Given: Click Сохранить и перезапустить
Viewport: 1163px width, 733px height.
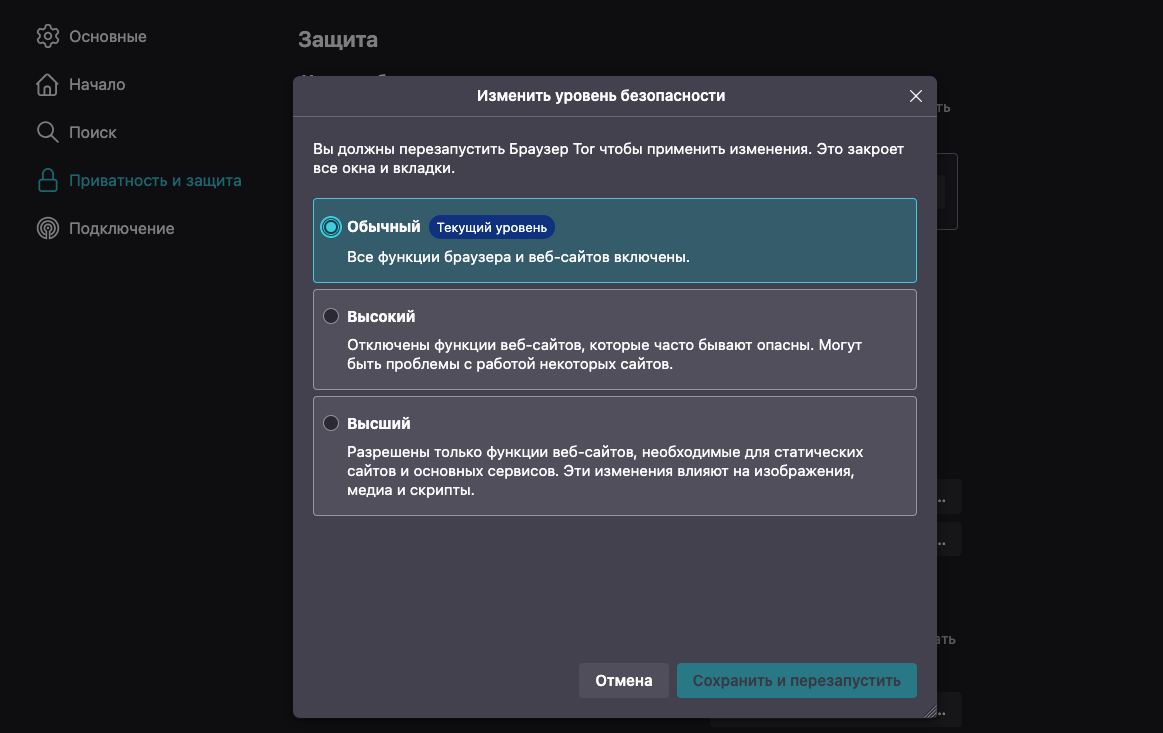Looking at the screenshot, I should coord(796,680).
